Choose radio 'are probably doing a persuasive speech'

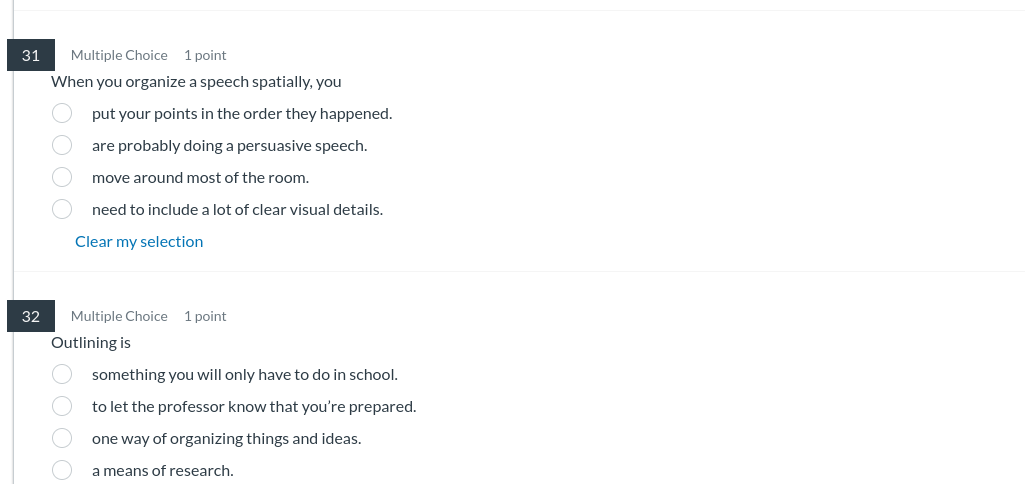[62, 145]
